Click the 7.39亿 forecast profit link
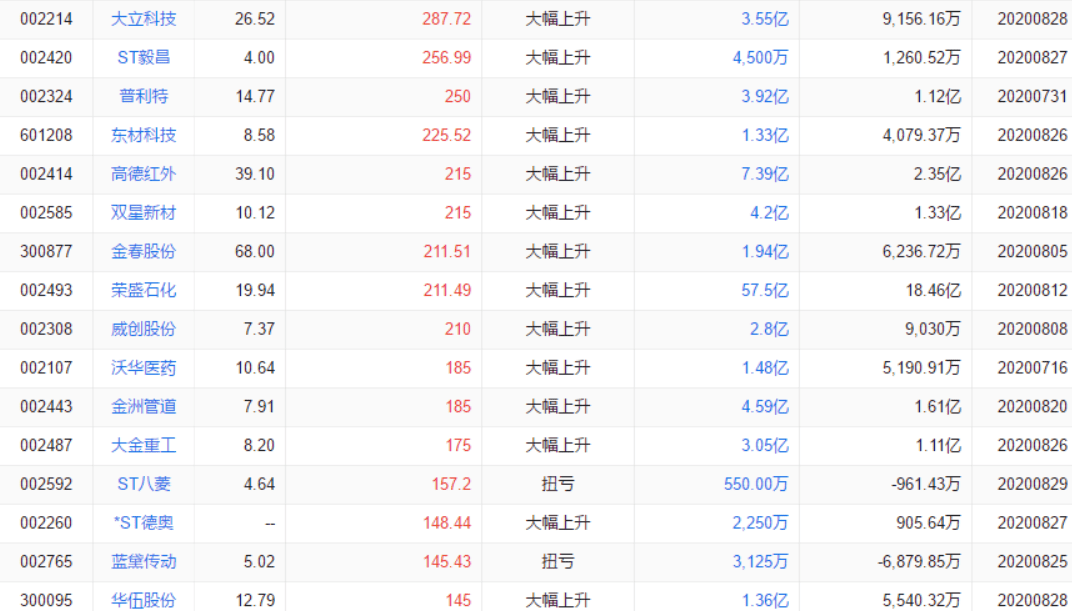 (765, 174)
